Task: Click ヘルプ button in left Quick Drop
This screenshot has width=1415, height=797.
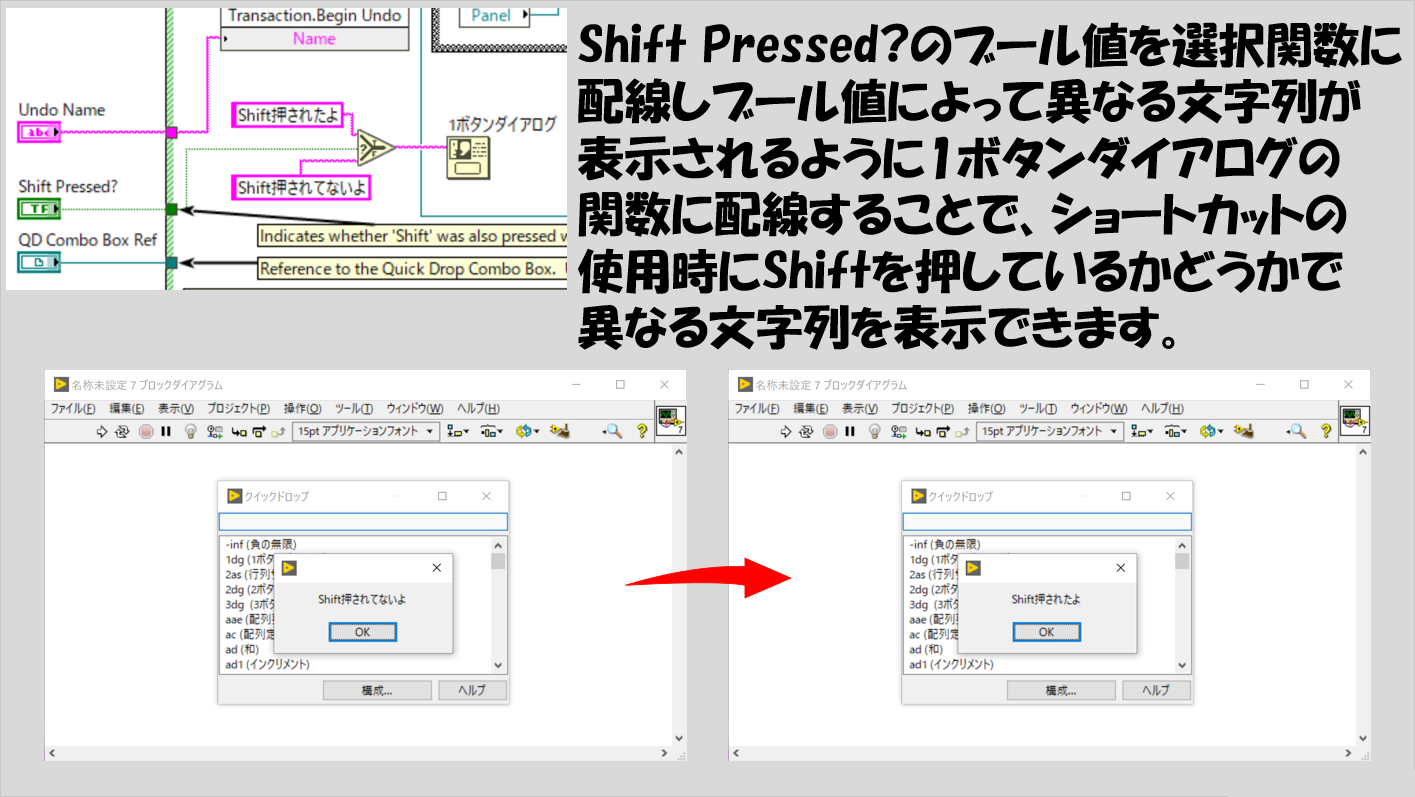Action: (x=472, y=690)
